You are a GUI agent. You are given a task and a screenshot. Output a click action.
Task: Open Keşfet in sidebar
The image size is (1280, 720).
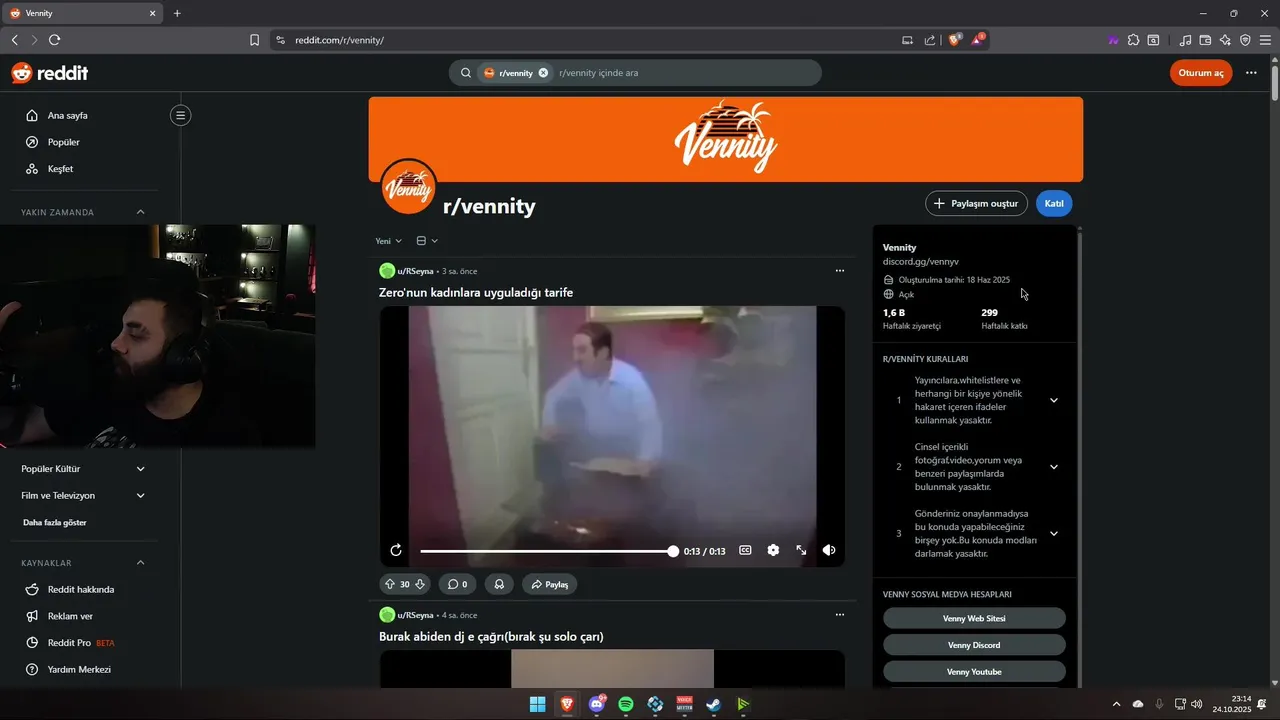(x=60, y=169)
